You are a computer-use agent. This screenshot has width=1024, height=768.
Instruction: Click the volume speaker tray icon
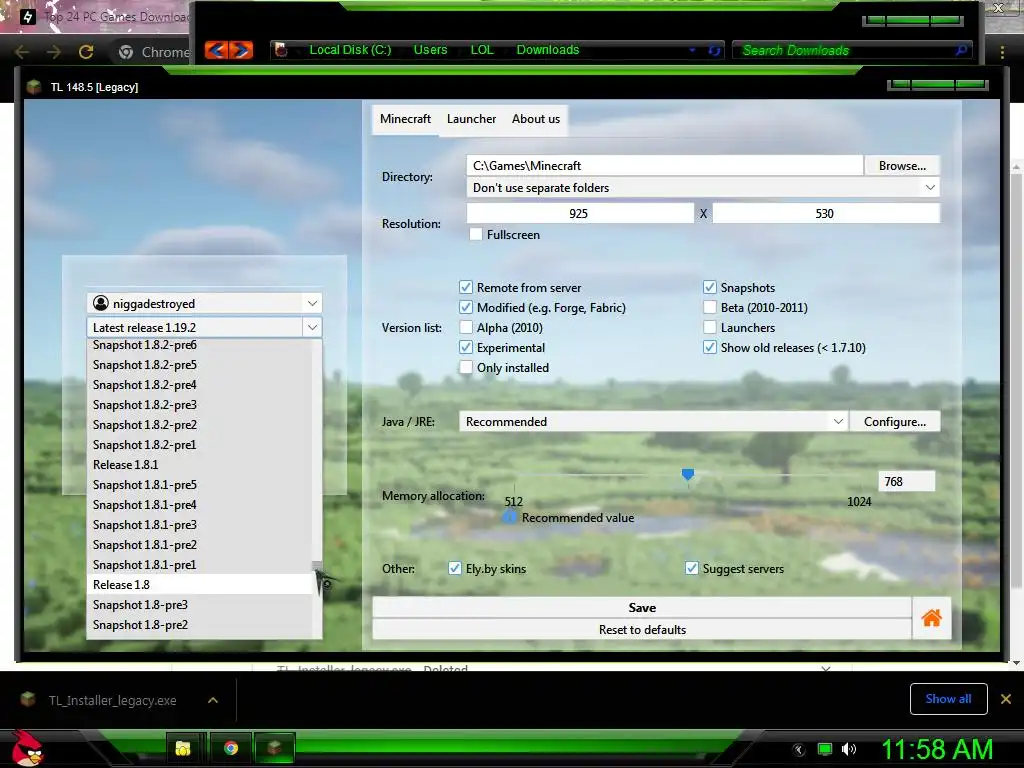coord(849,749)
